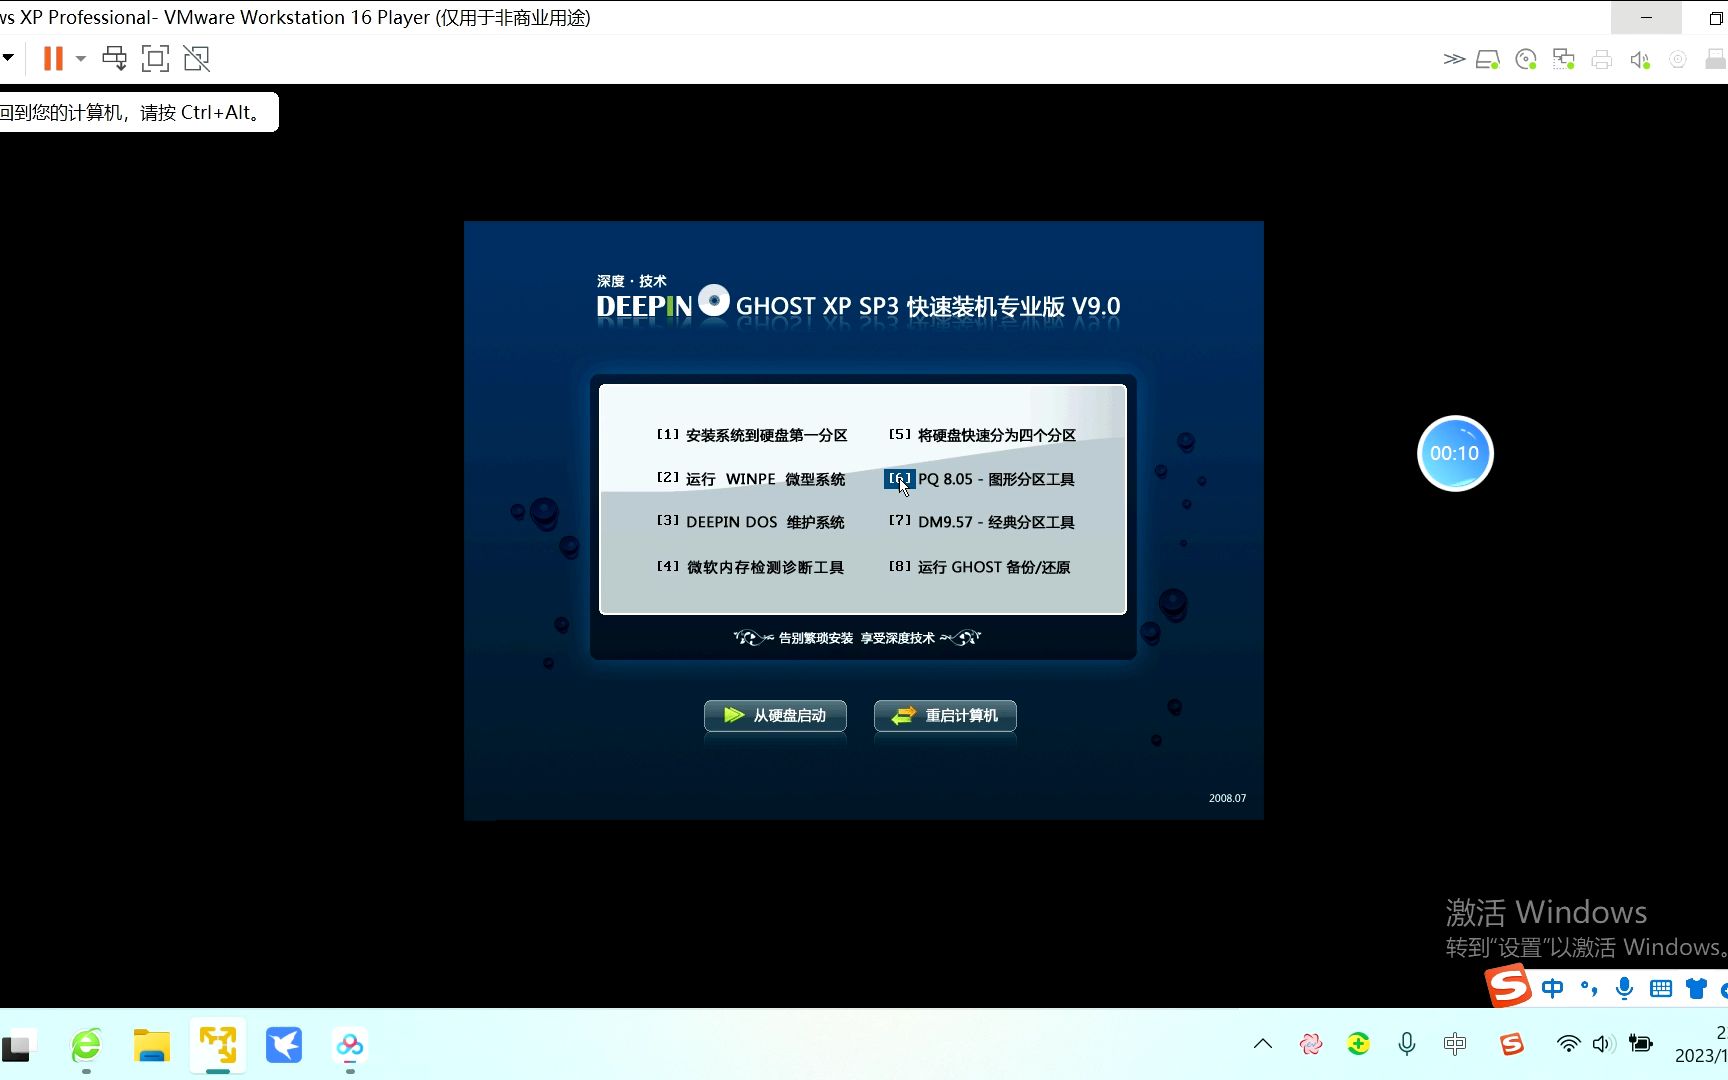Screen dimensions: 1728x1080
Task: Enter full screen mode icon
Action: [155, 59]
